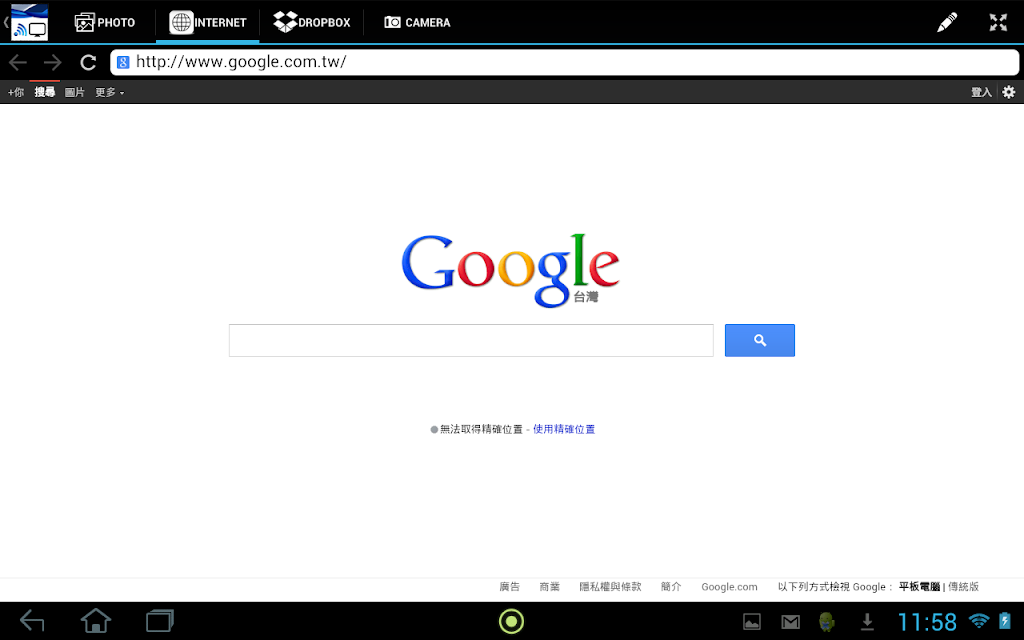Go back to previous web page
1024x640 pixels.
tap(18, 63)
